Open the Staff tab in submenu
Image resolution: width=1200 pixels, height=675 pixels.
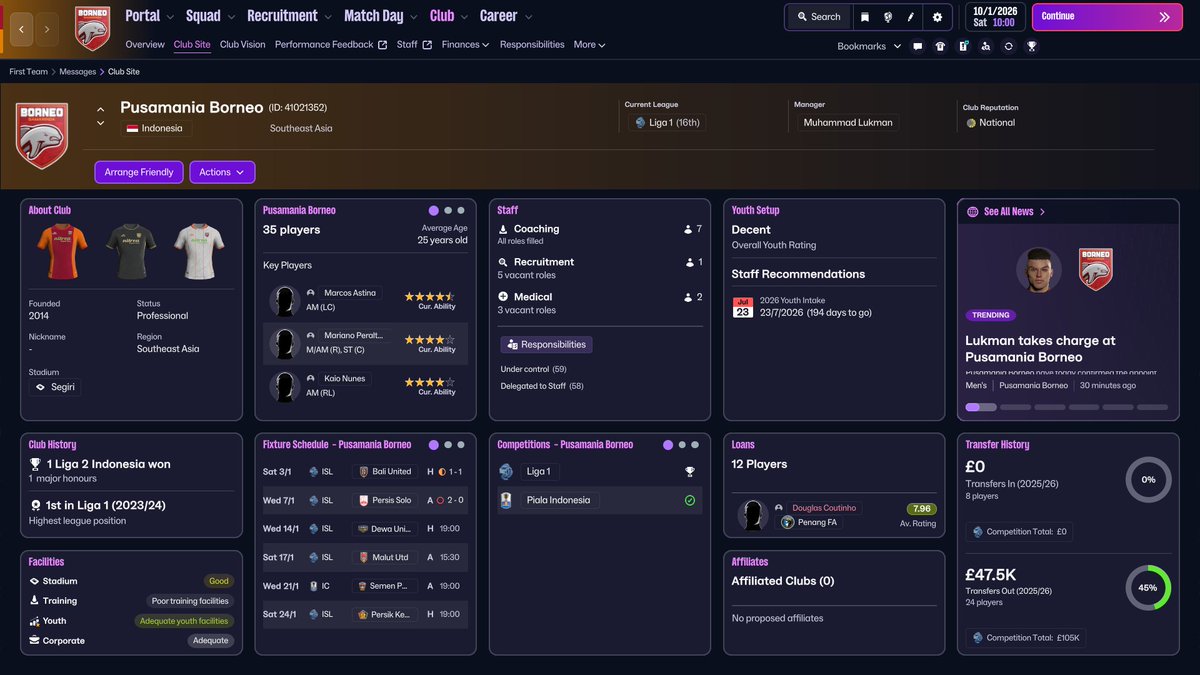coord(414,45)
